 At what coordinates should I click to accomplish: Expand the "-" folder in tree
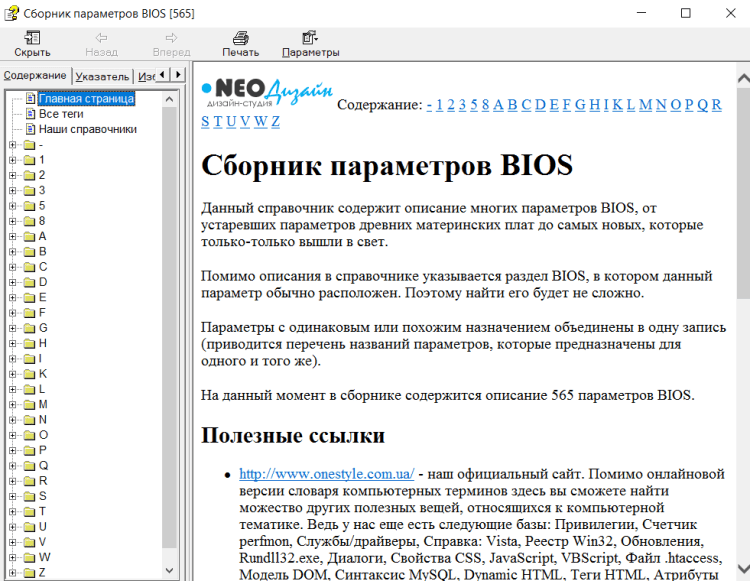13,144
